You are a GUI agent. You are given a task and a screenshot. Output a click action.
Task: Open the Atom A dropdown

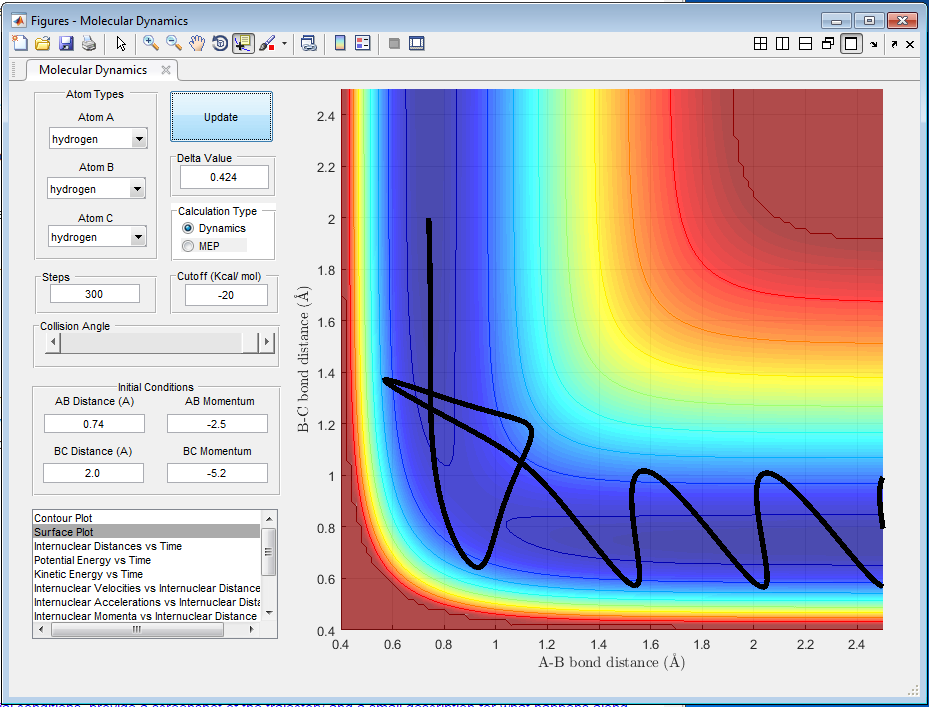coord(139,140)
